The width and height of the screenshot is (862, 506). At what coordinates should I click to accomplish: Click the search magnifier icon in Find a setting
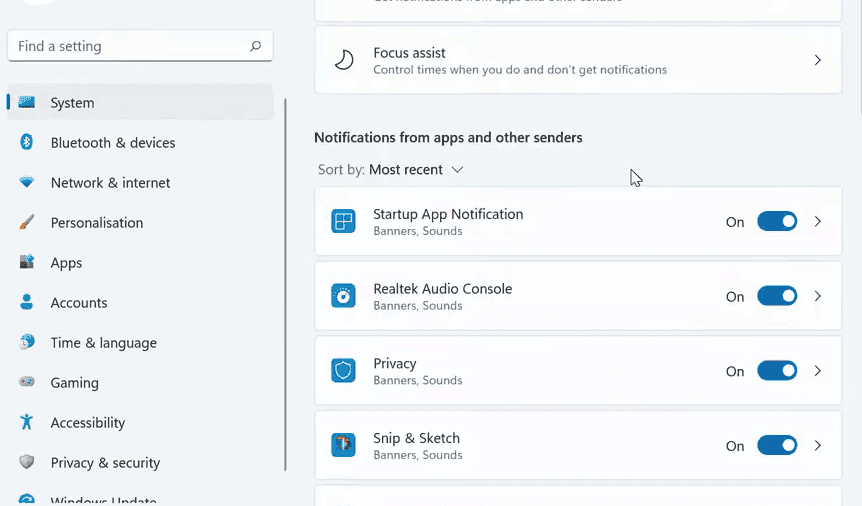255,46
